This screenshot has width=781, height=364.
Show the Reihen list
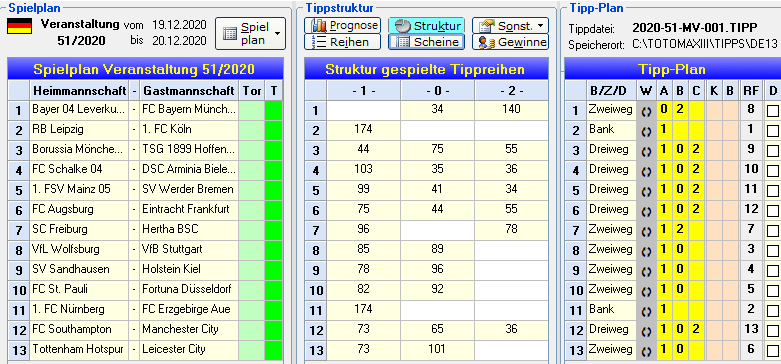click(342, 42)
